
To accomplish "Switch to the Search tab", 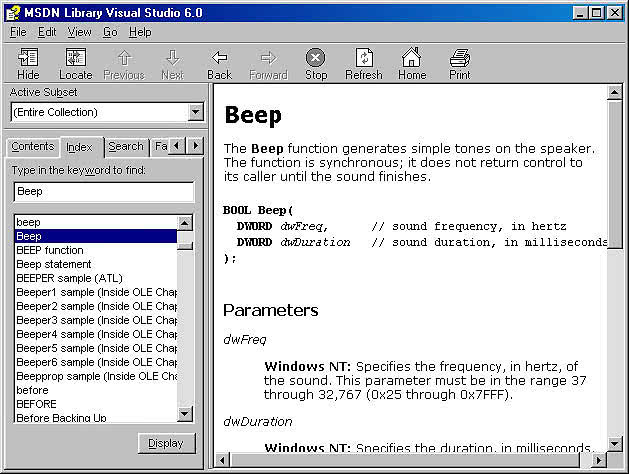I will [x=126, y=146].
